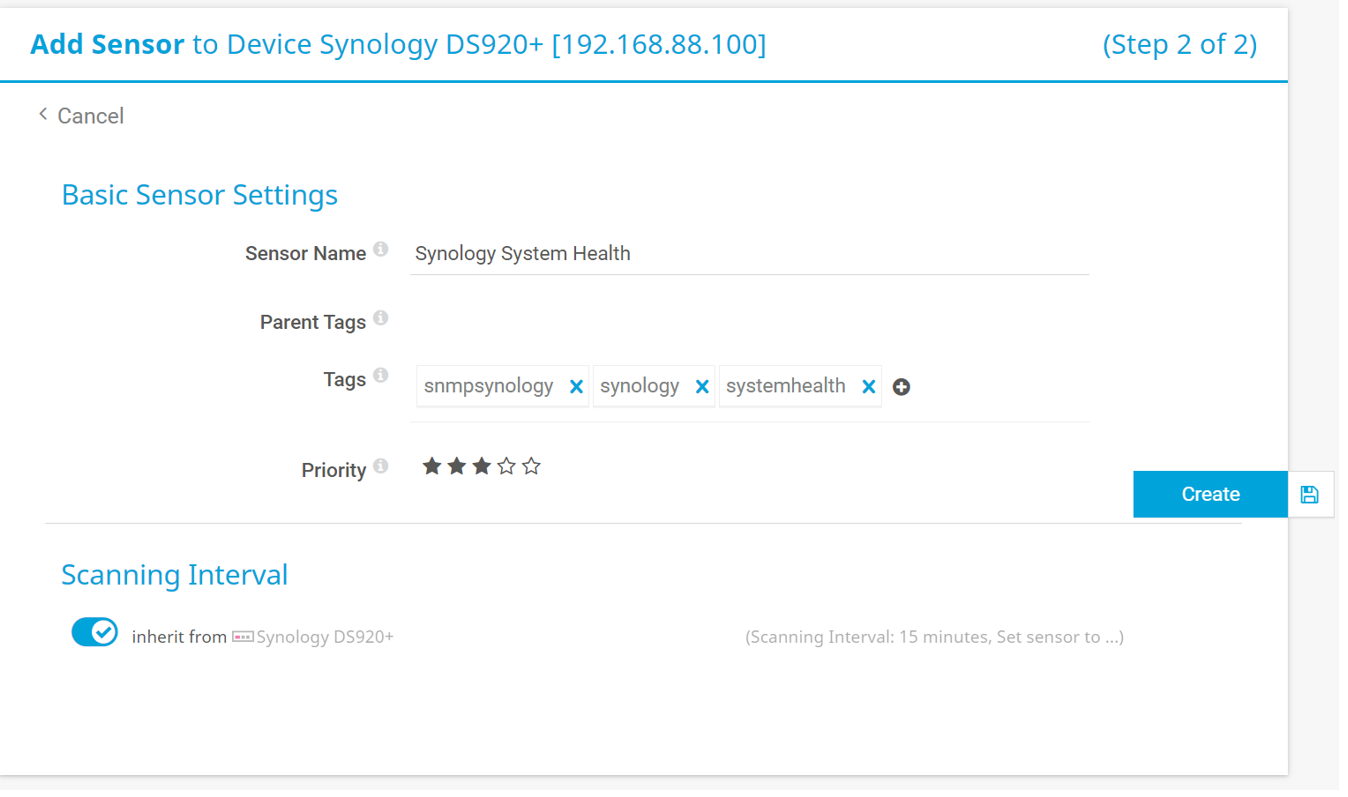Image resolution: width=1348 pixels, height=797 pixels.
Task: Click the save/disk icon next to Create
Action: click(1310, 493)
